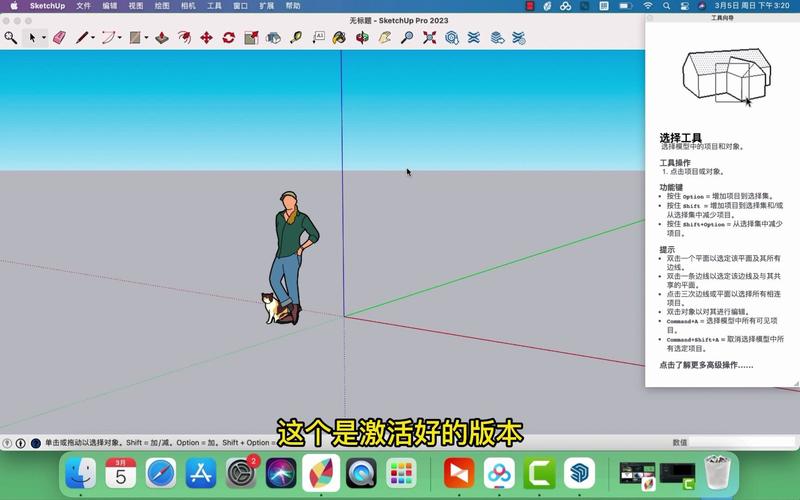Launch Siri from the Dock
This screenshot has width=800, height=500.
pos(281,473)
